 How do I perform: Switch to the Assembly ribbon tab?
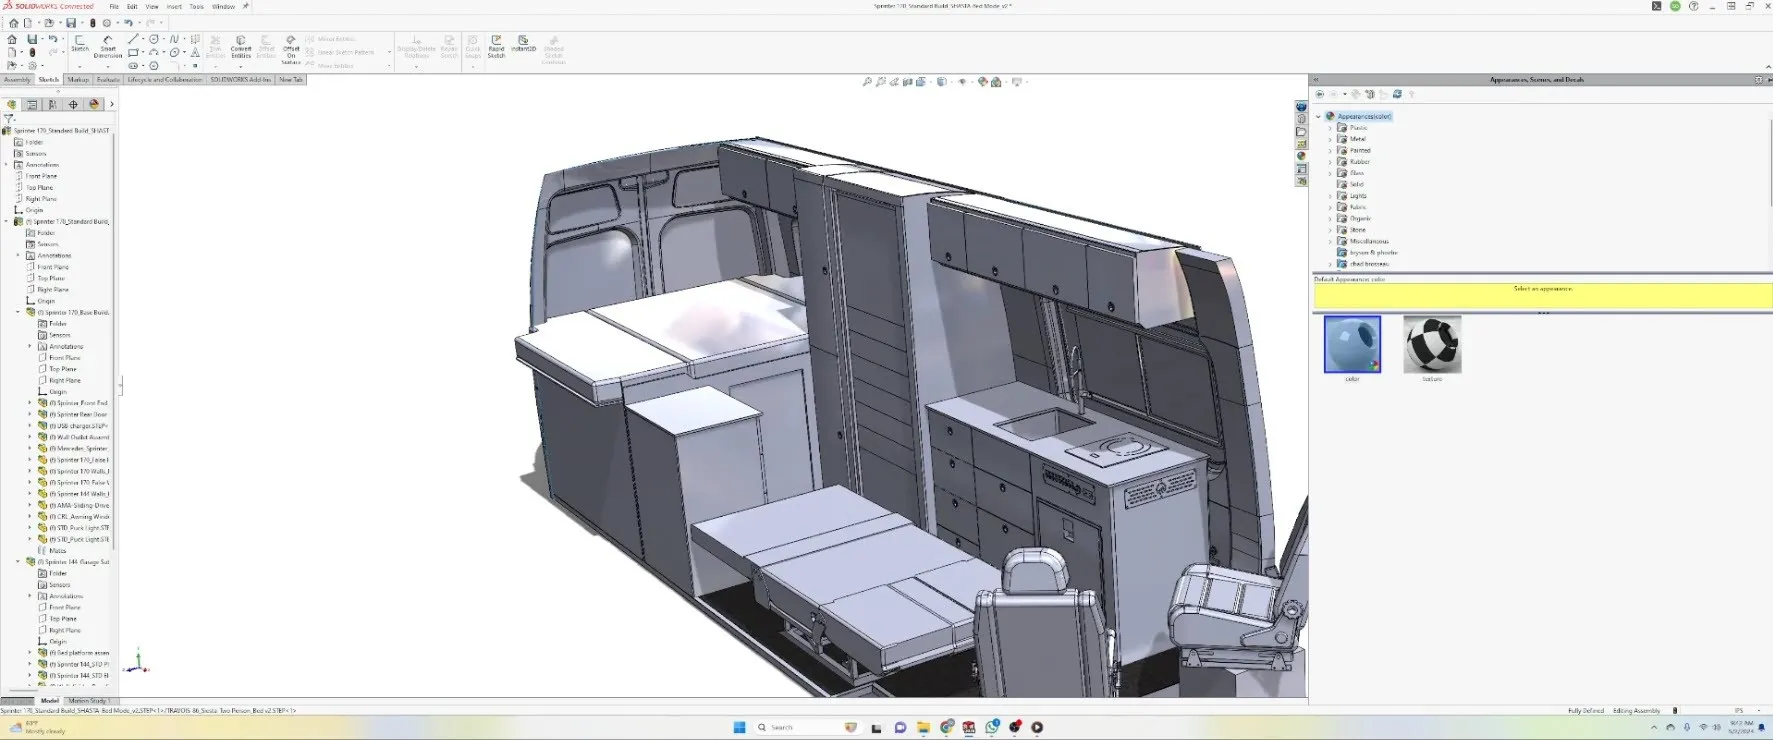tap(17, 79)
